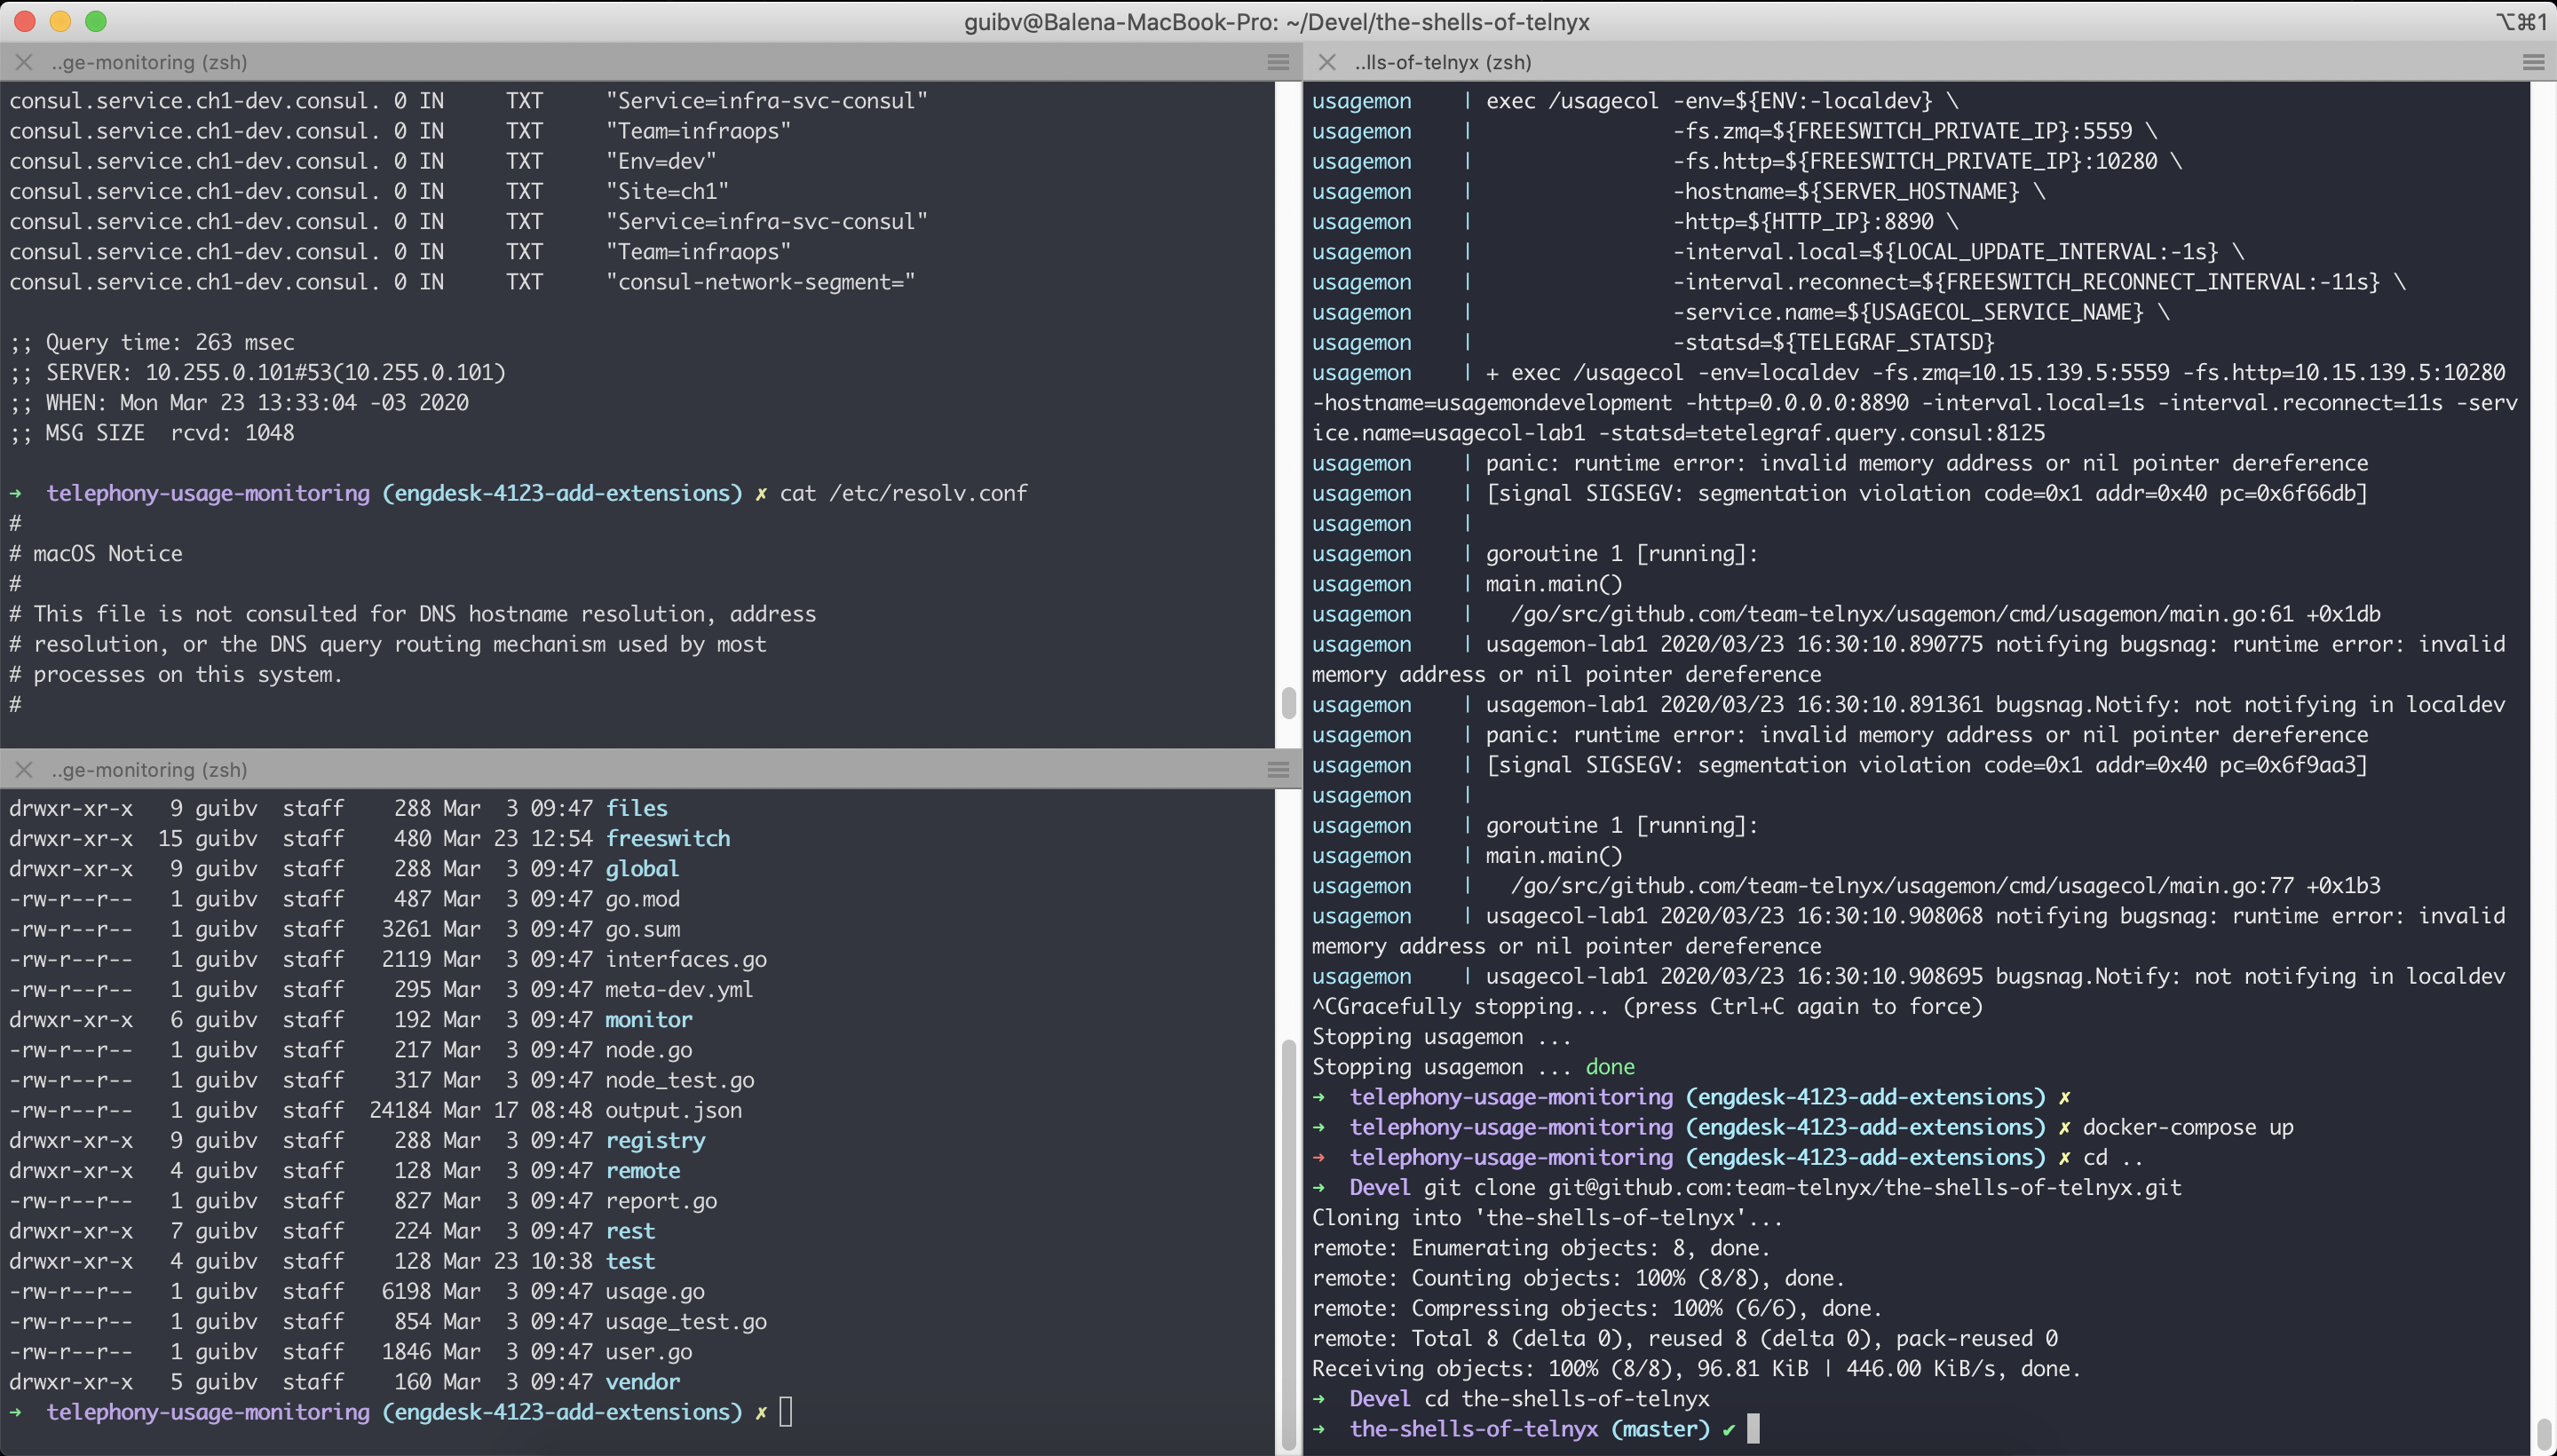
Task: Select the bottom-left ge-monitoring (zsh) title
Action: click(150, 769)
